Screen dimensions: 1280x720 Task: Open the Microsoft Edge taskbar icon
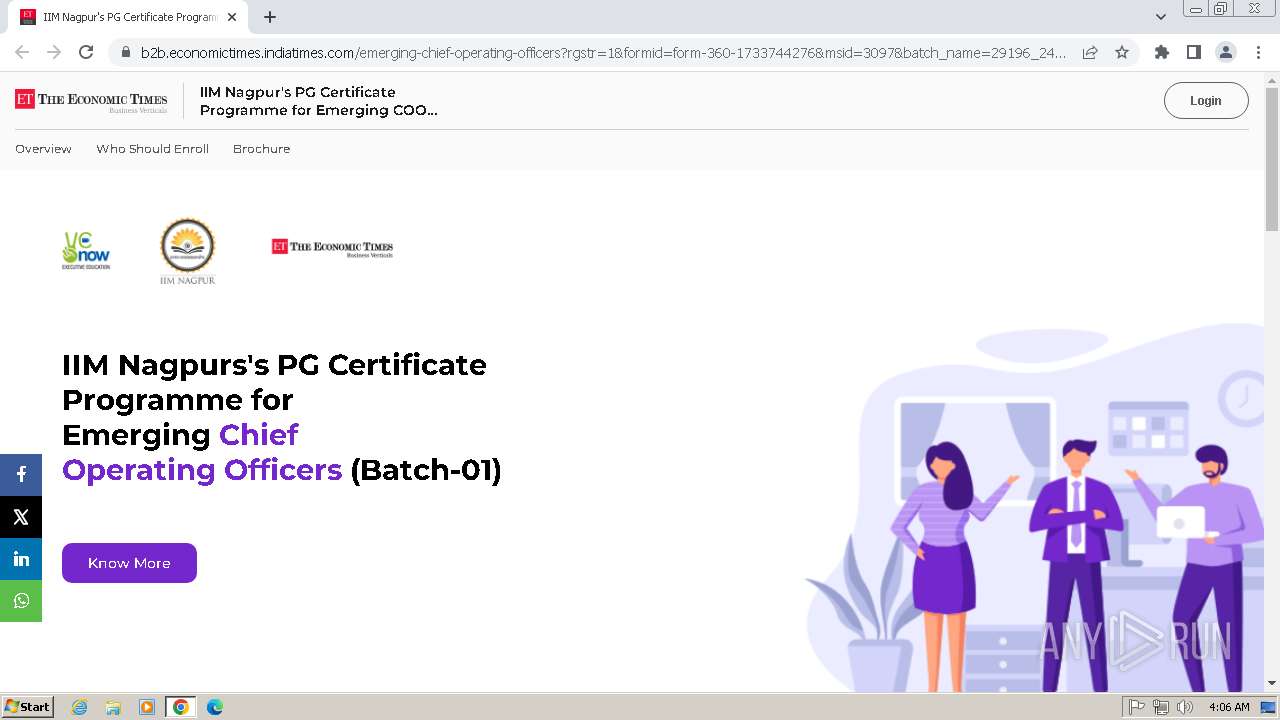pyautogui.click(x=215, y=707)
